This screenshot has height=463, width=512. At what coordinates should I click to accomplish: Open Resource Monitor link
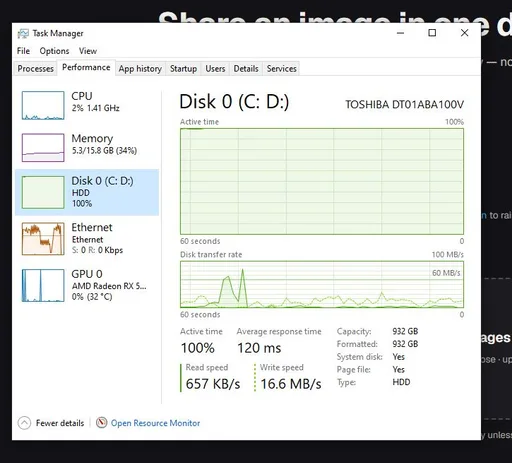(x=155, y=423)
